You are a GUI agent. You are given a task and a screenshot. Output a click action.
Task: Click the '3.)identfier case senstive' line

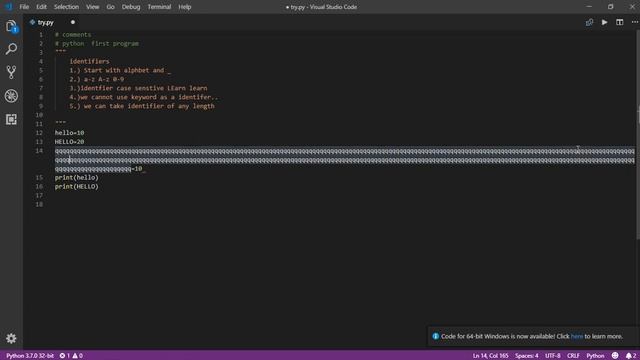138,88
